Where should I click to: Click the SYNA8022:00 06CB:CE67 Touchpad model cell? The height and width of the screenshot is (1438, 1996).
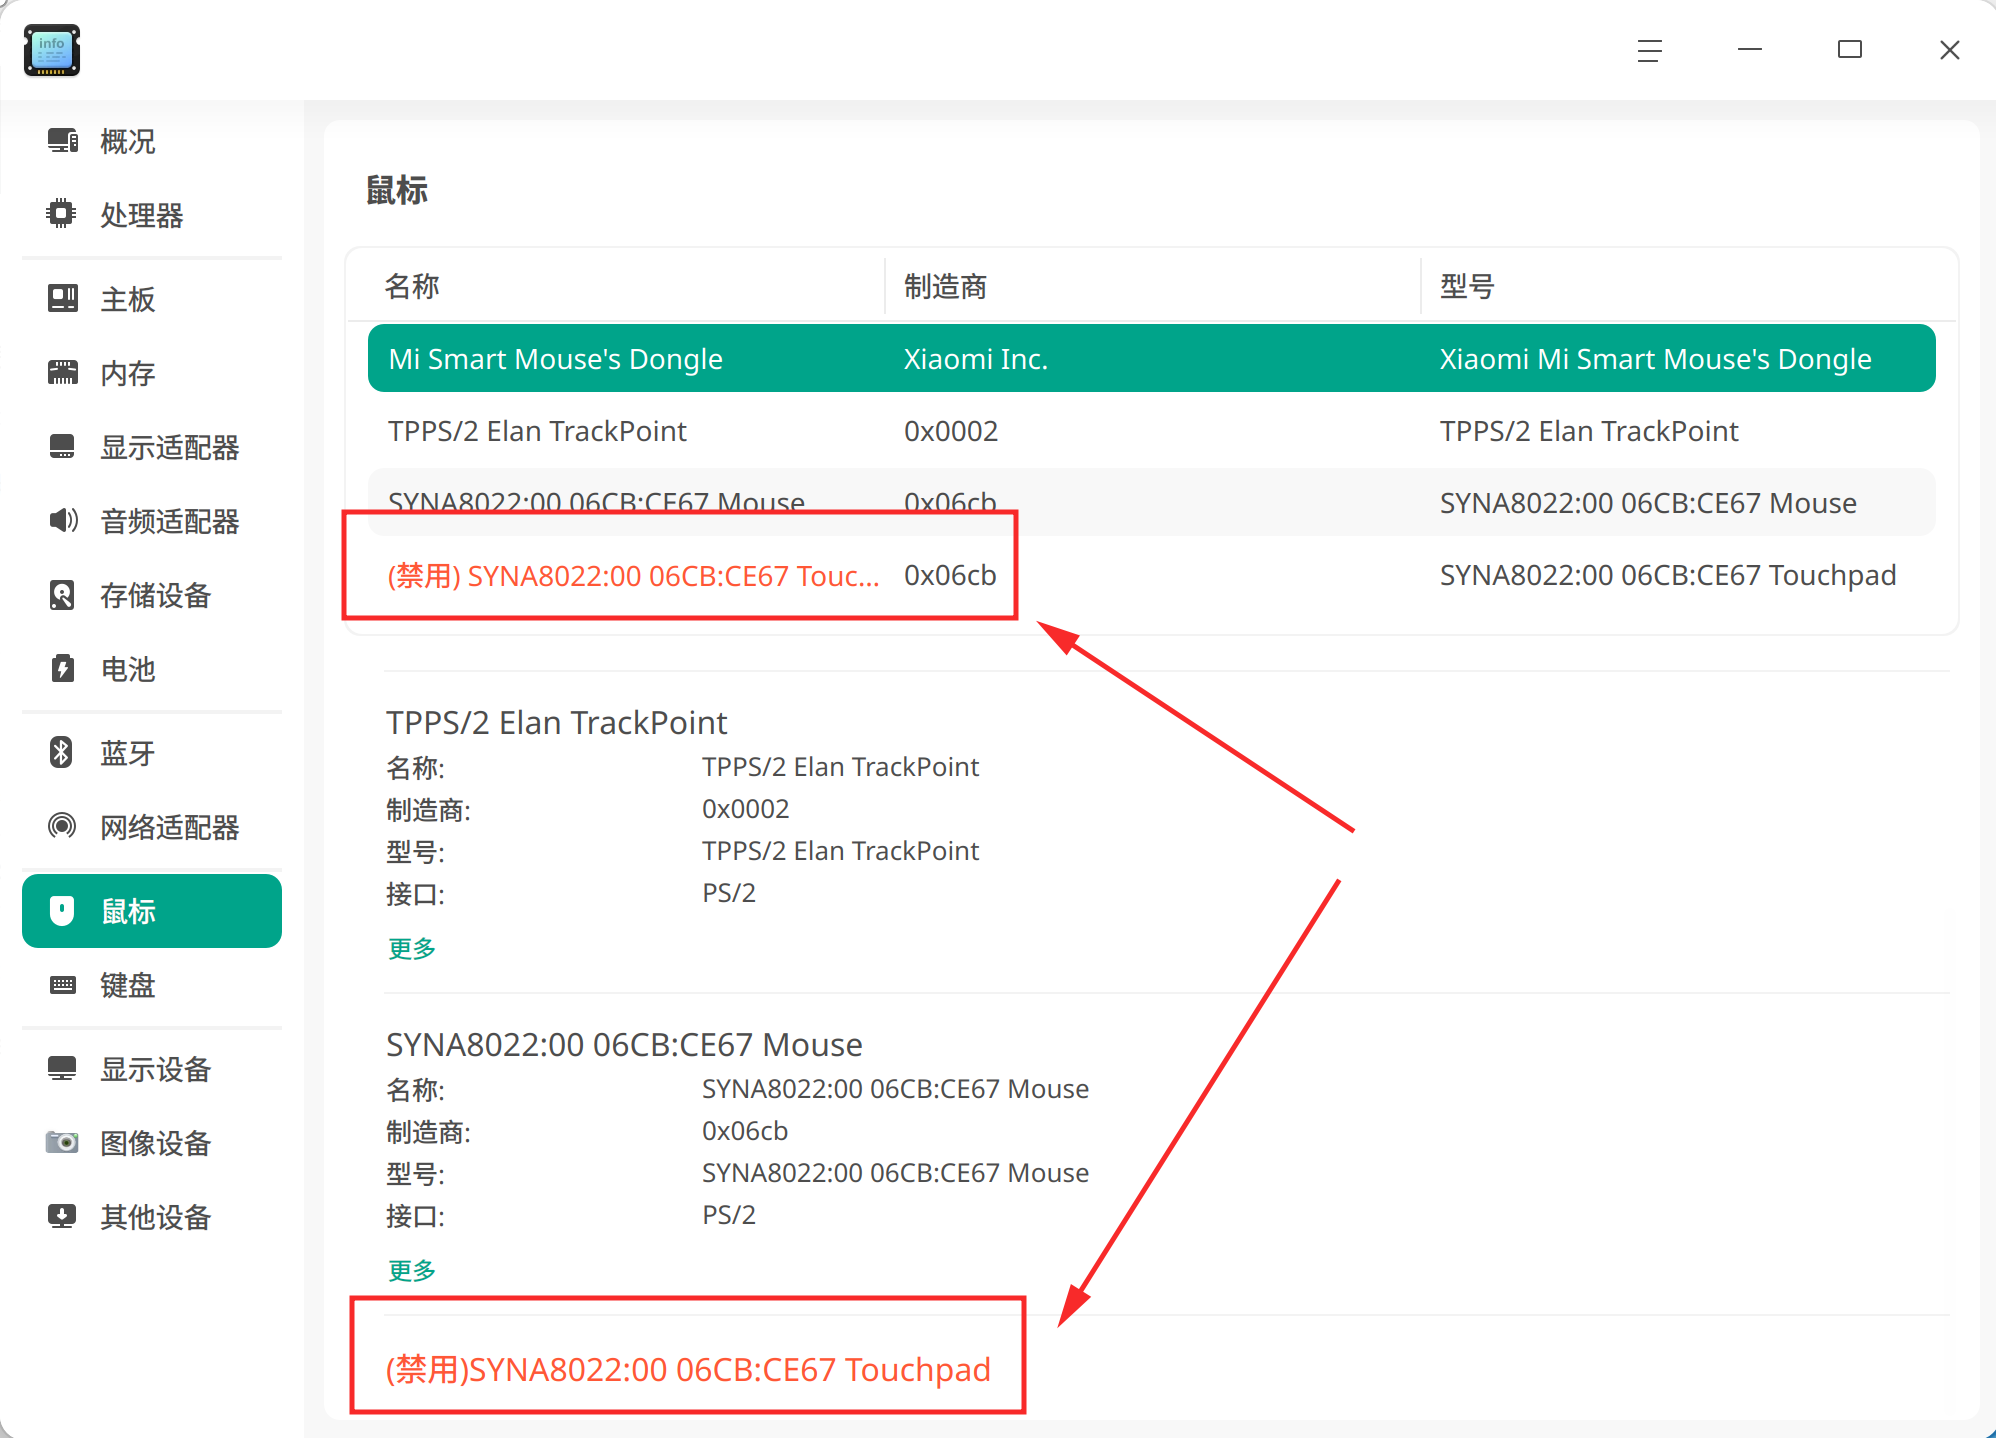point(1668,575)
